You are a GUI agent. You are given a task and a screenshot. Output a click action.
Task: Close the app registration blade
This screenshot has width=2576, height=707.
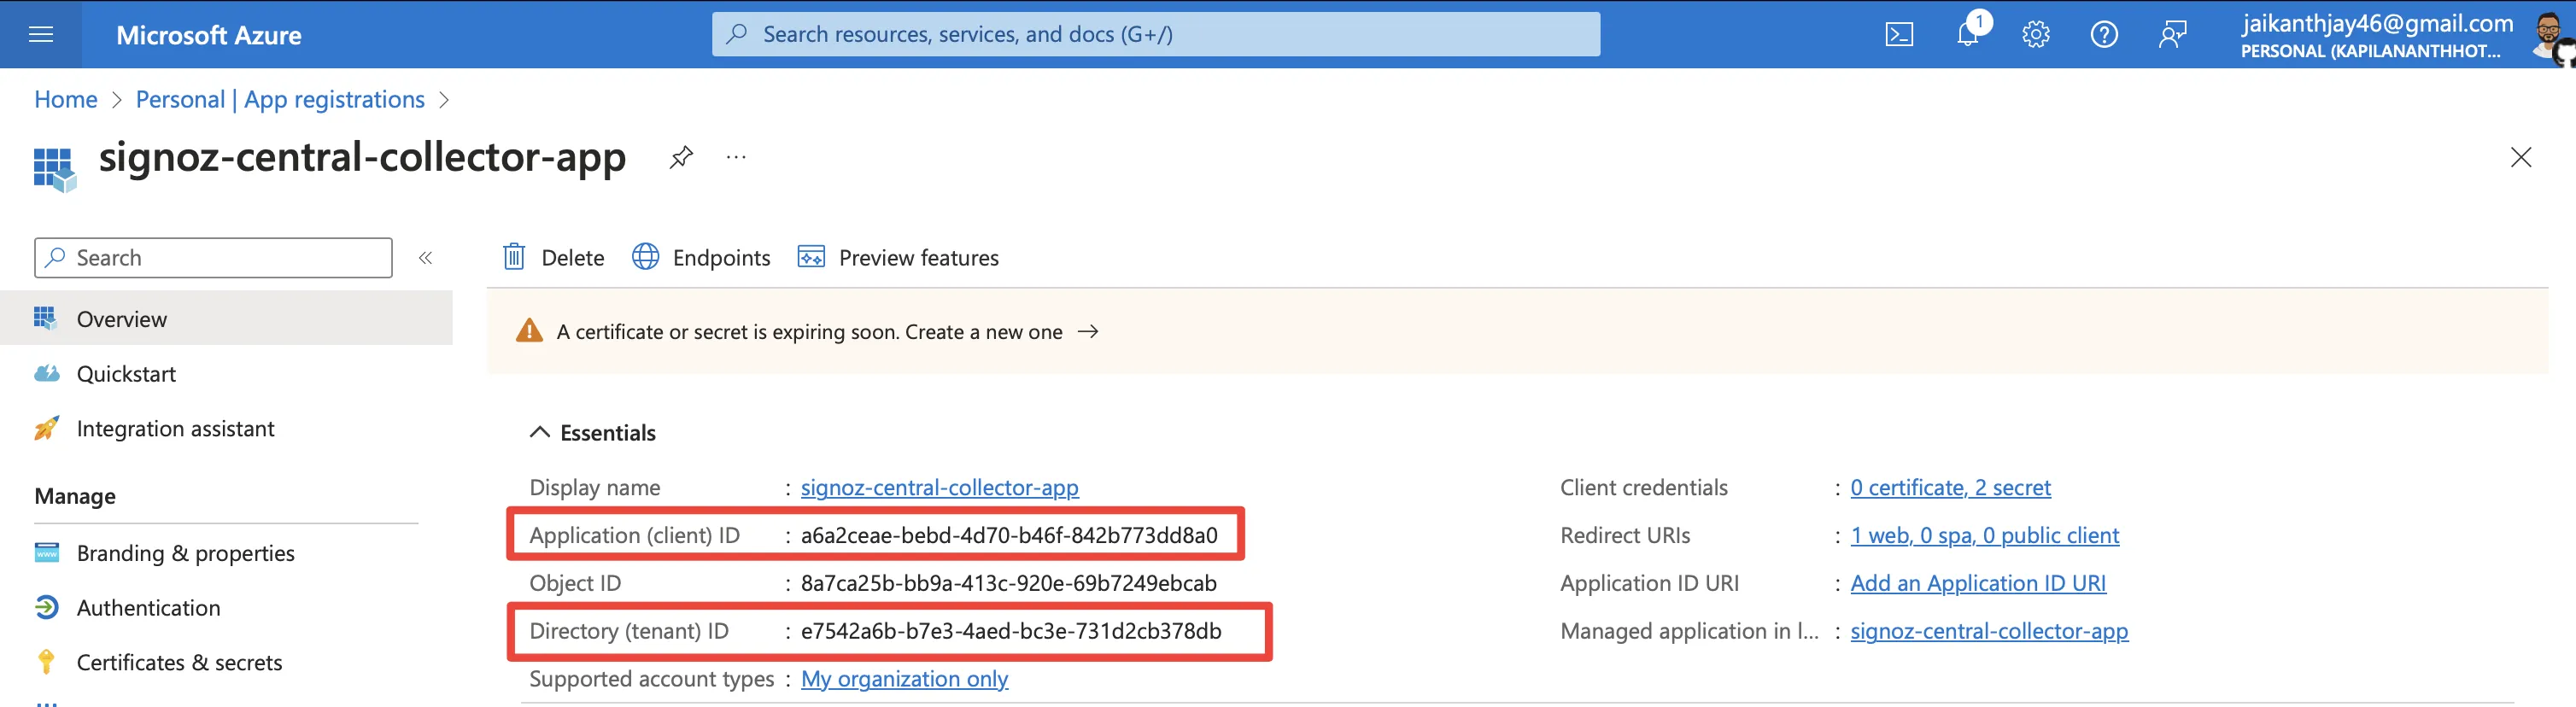point(2520,157)
